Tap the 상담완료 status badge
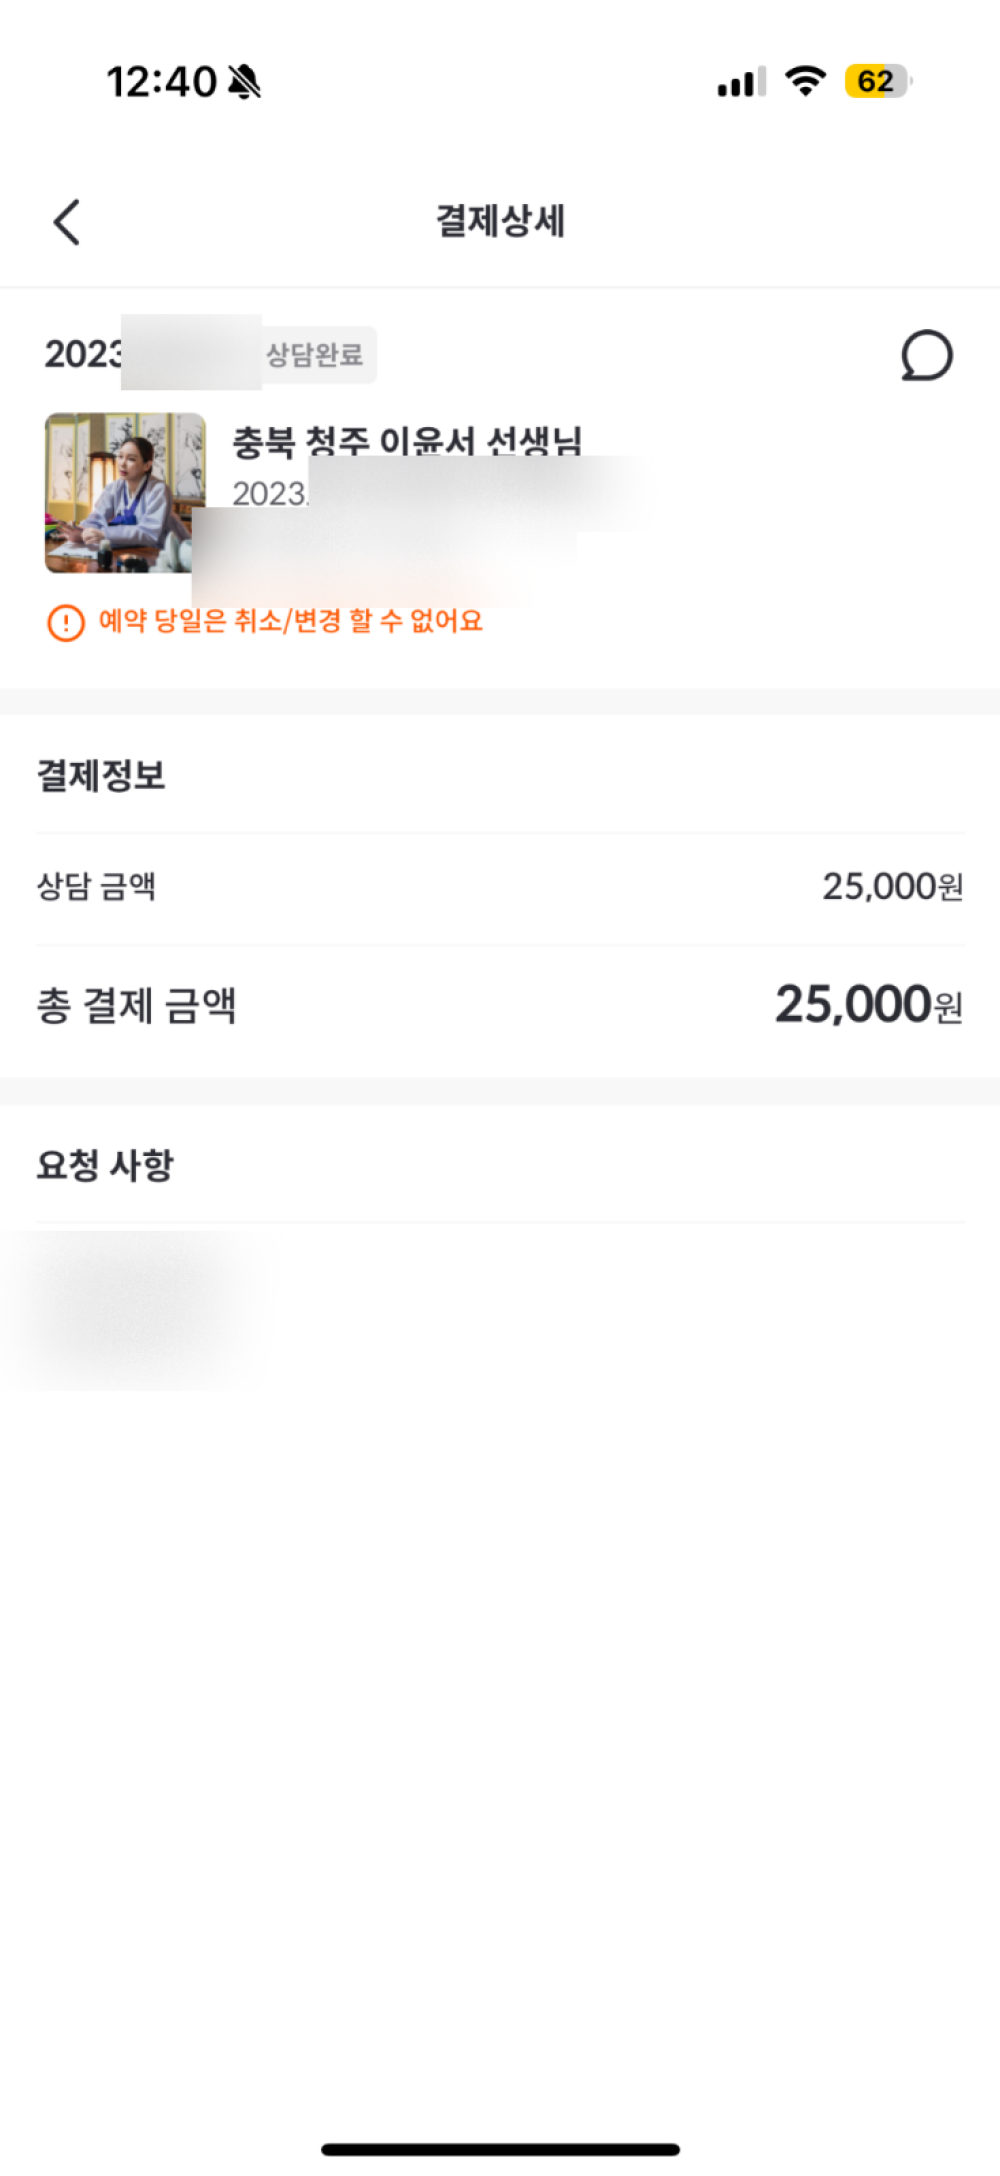 315,355
